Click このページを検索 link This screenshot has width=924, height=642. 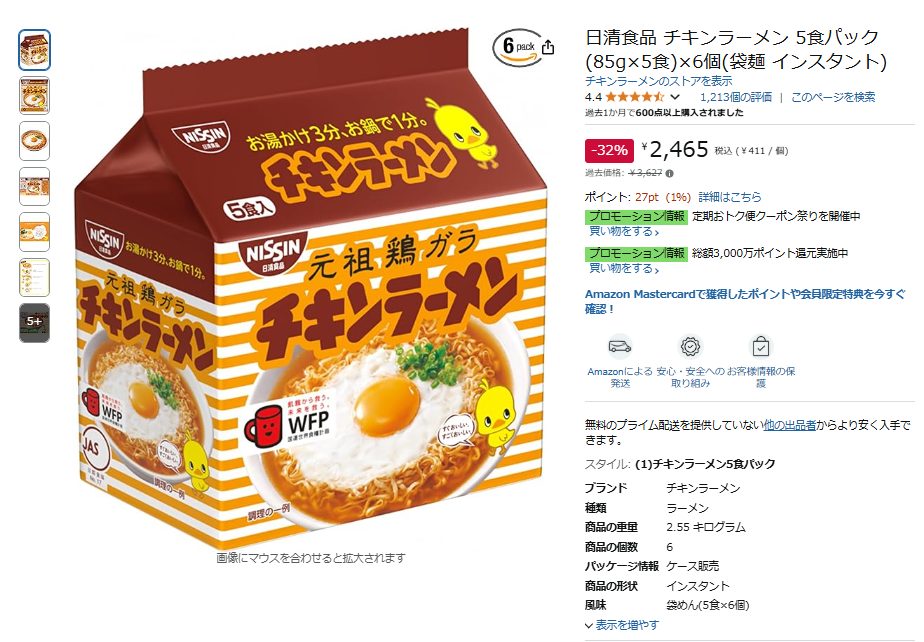click(833, 97)
